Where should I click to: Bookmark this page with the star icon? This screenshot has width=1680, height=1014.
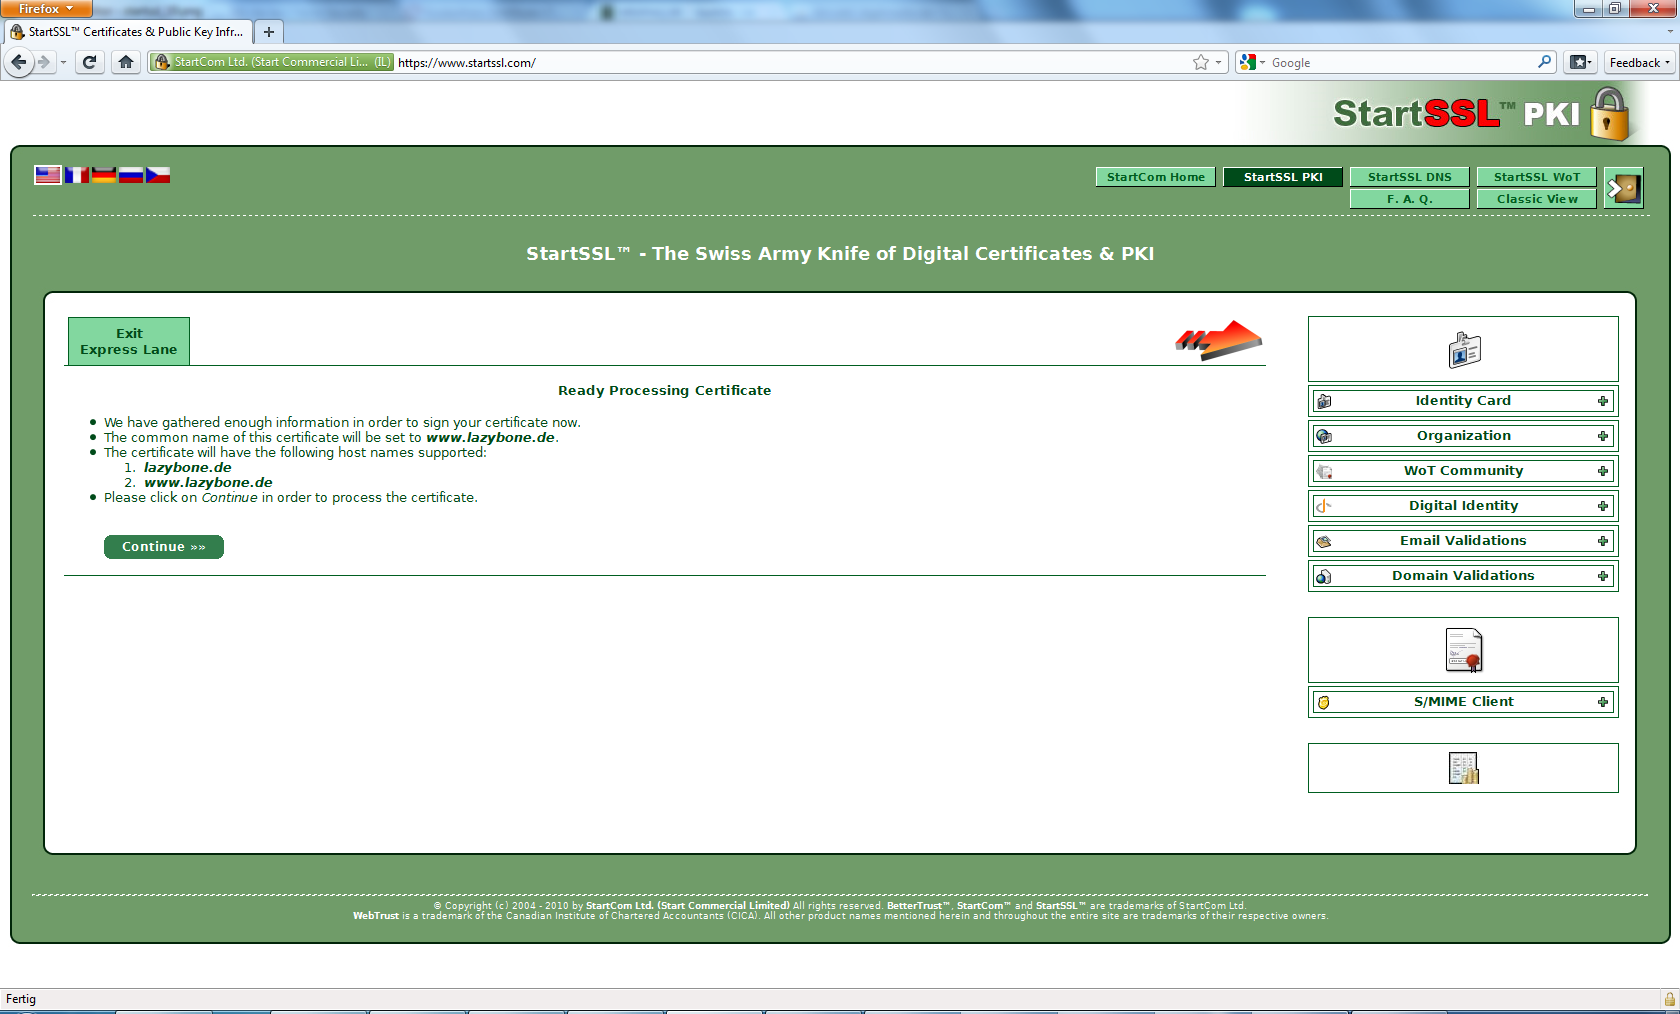tap(1201, 62)
